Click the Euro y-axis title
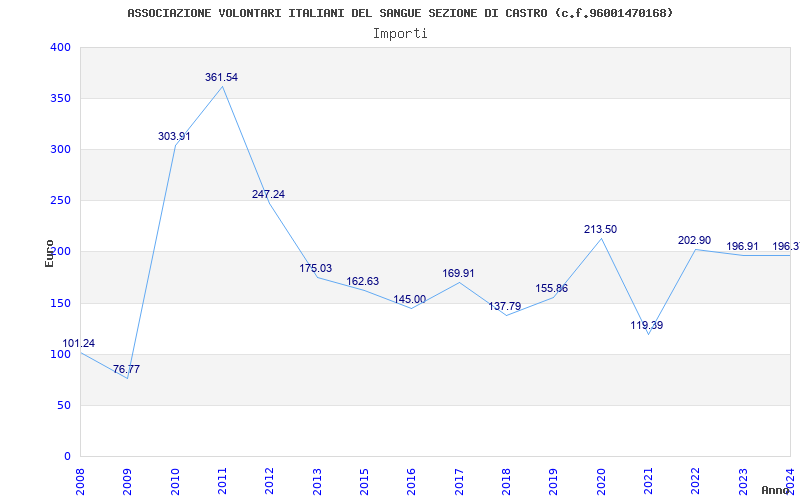 point(49,253)
